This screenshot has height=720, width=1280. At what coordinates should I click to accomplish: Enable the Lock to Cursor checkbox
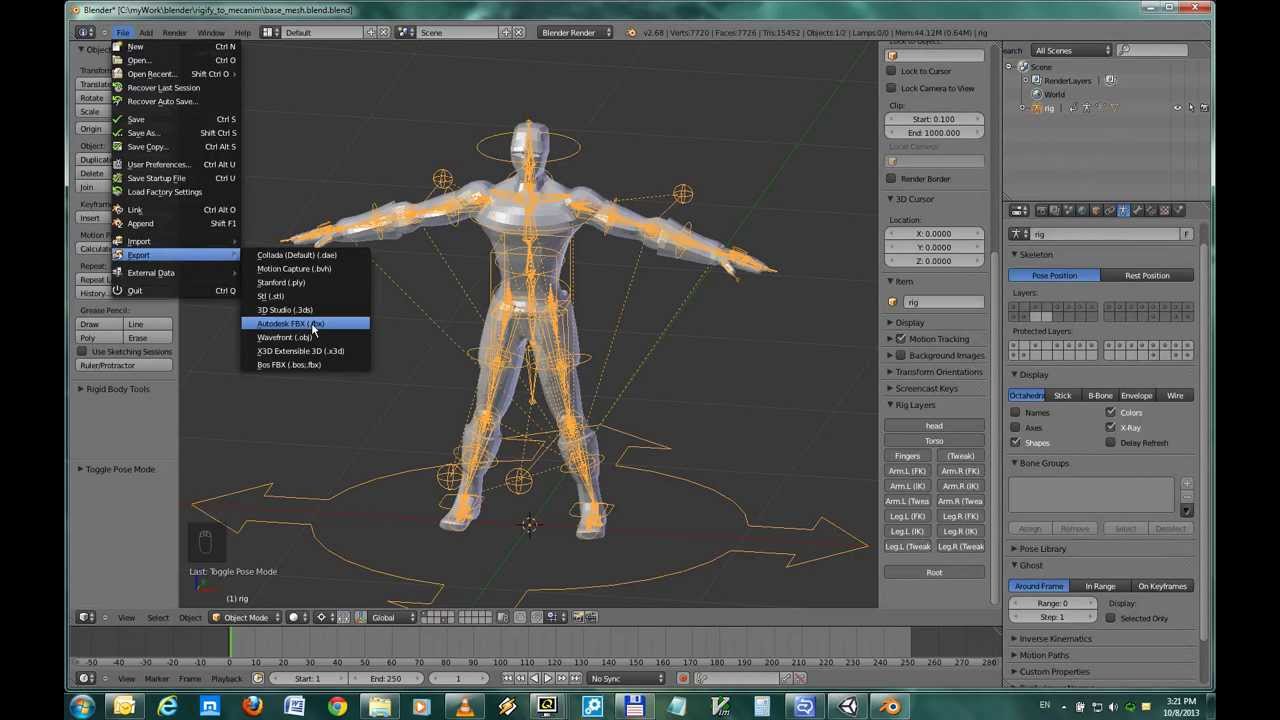tap(891, 71)
